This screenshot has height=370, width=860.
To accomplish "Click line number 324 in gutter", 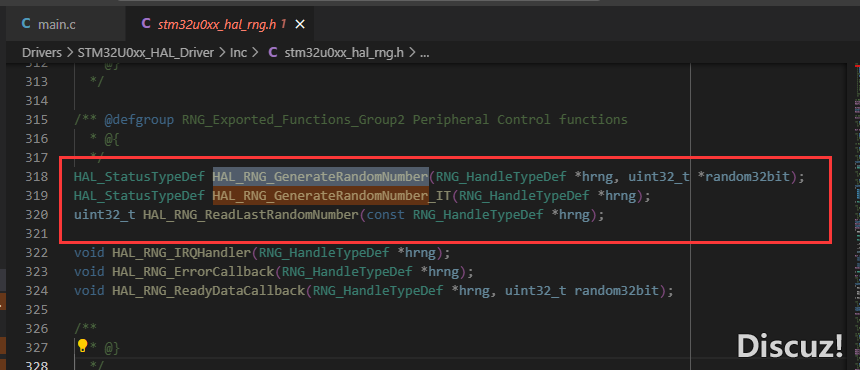I will pyautogui.click(x=37, y=291).
